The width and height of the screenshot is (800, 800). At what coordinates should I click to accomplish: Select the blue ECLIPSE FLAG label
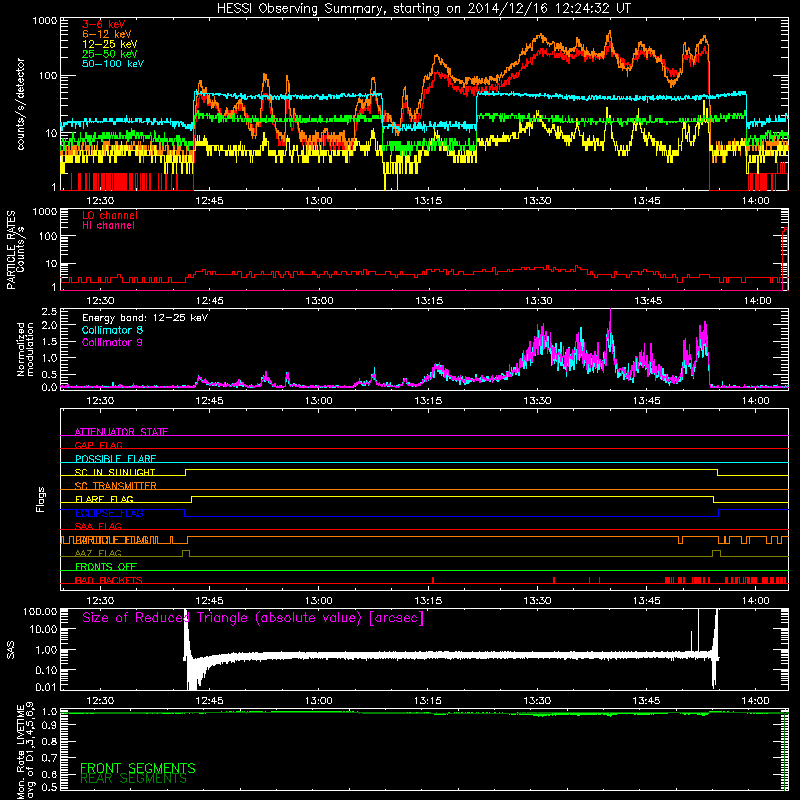pos(109,513)
